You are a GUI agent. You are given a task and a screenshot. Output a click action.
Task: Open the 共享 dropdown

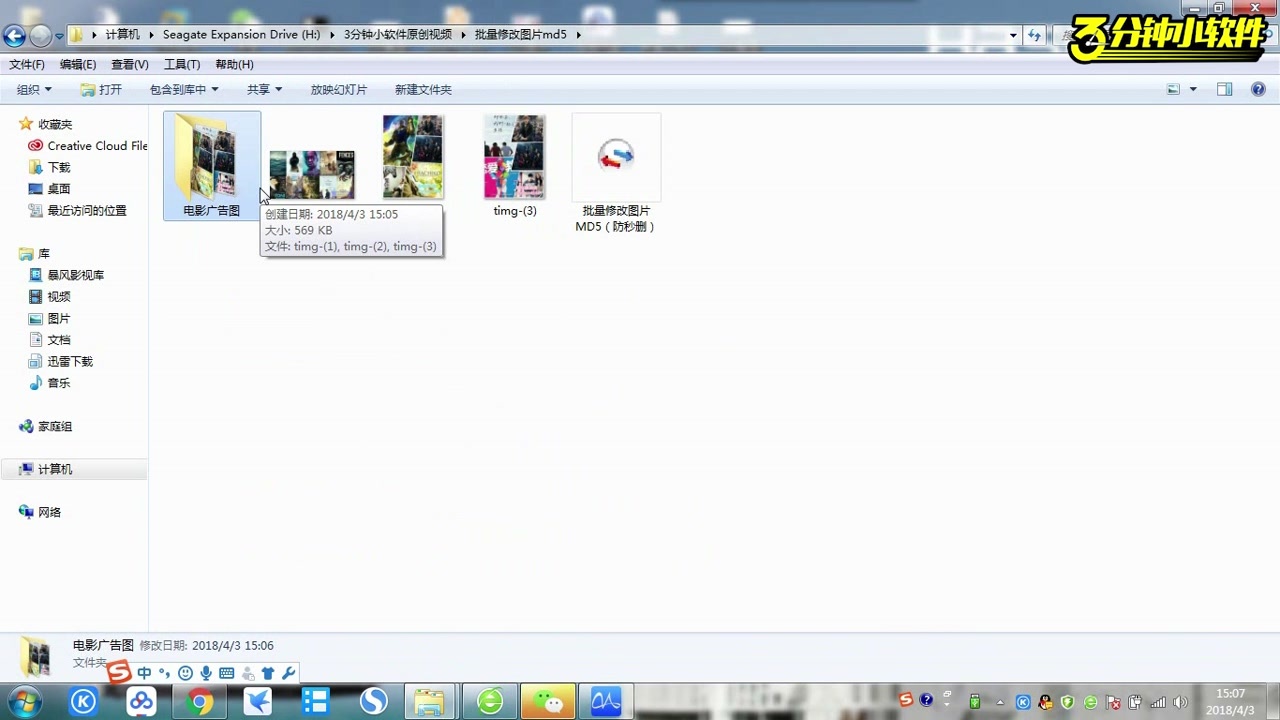click(265, 90)
